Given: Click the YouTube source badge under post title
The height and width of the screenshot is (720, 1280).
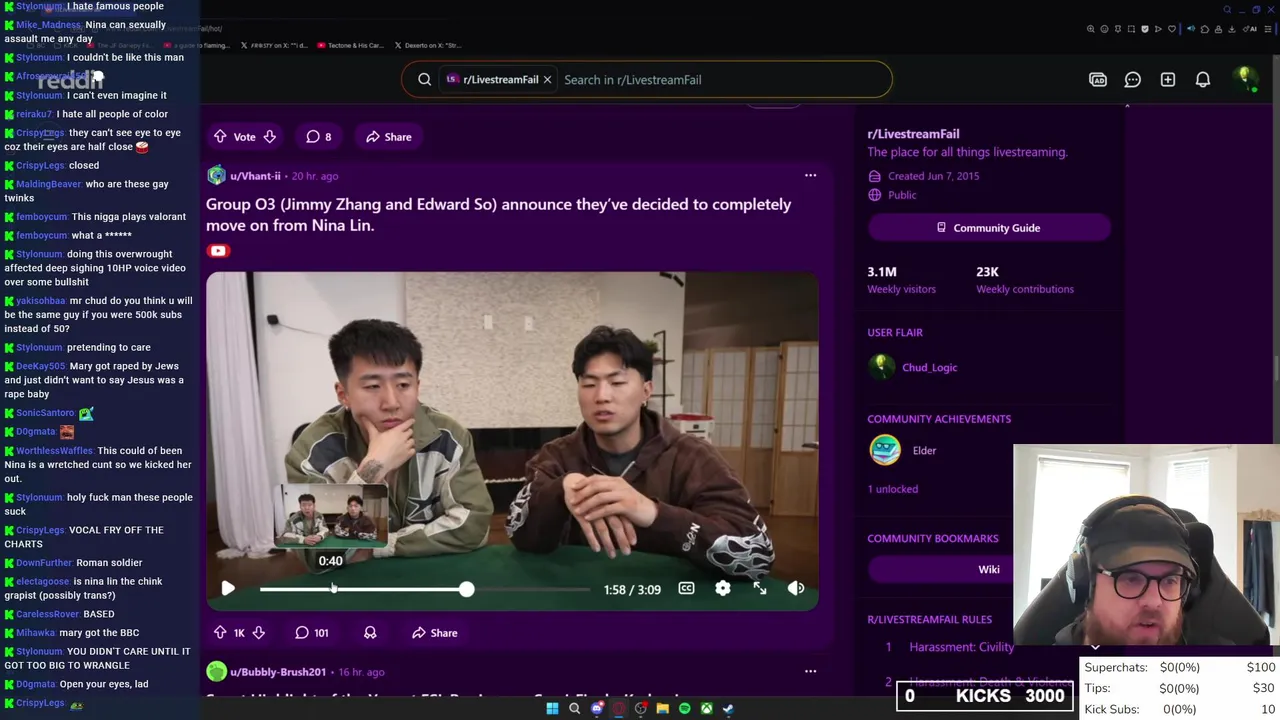Looking at the screenshot, I should (x=218, y=251).
